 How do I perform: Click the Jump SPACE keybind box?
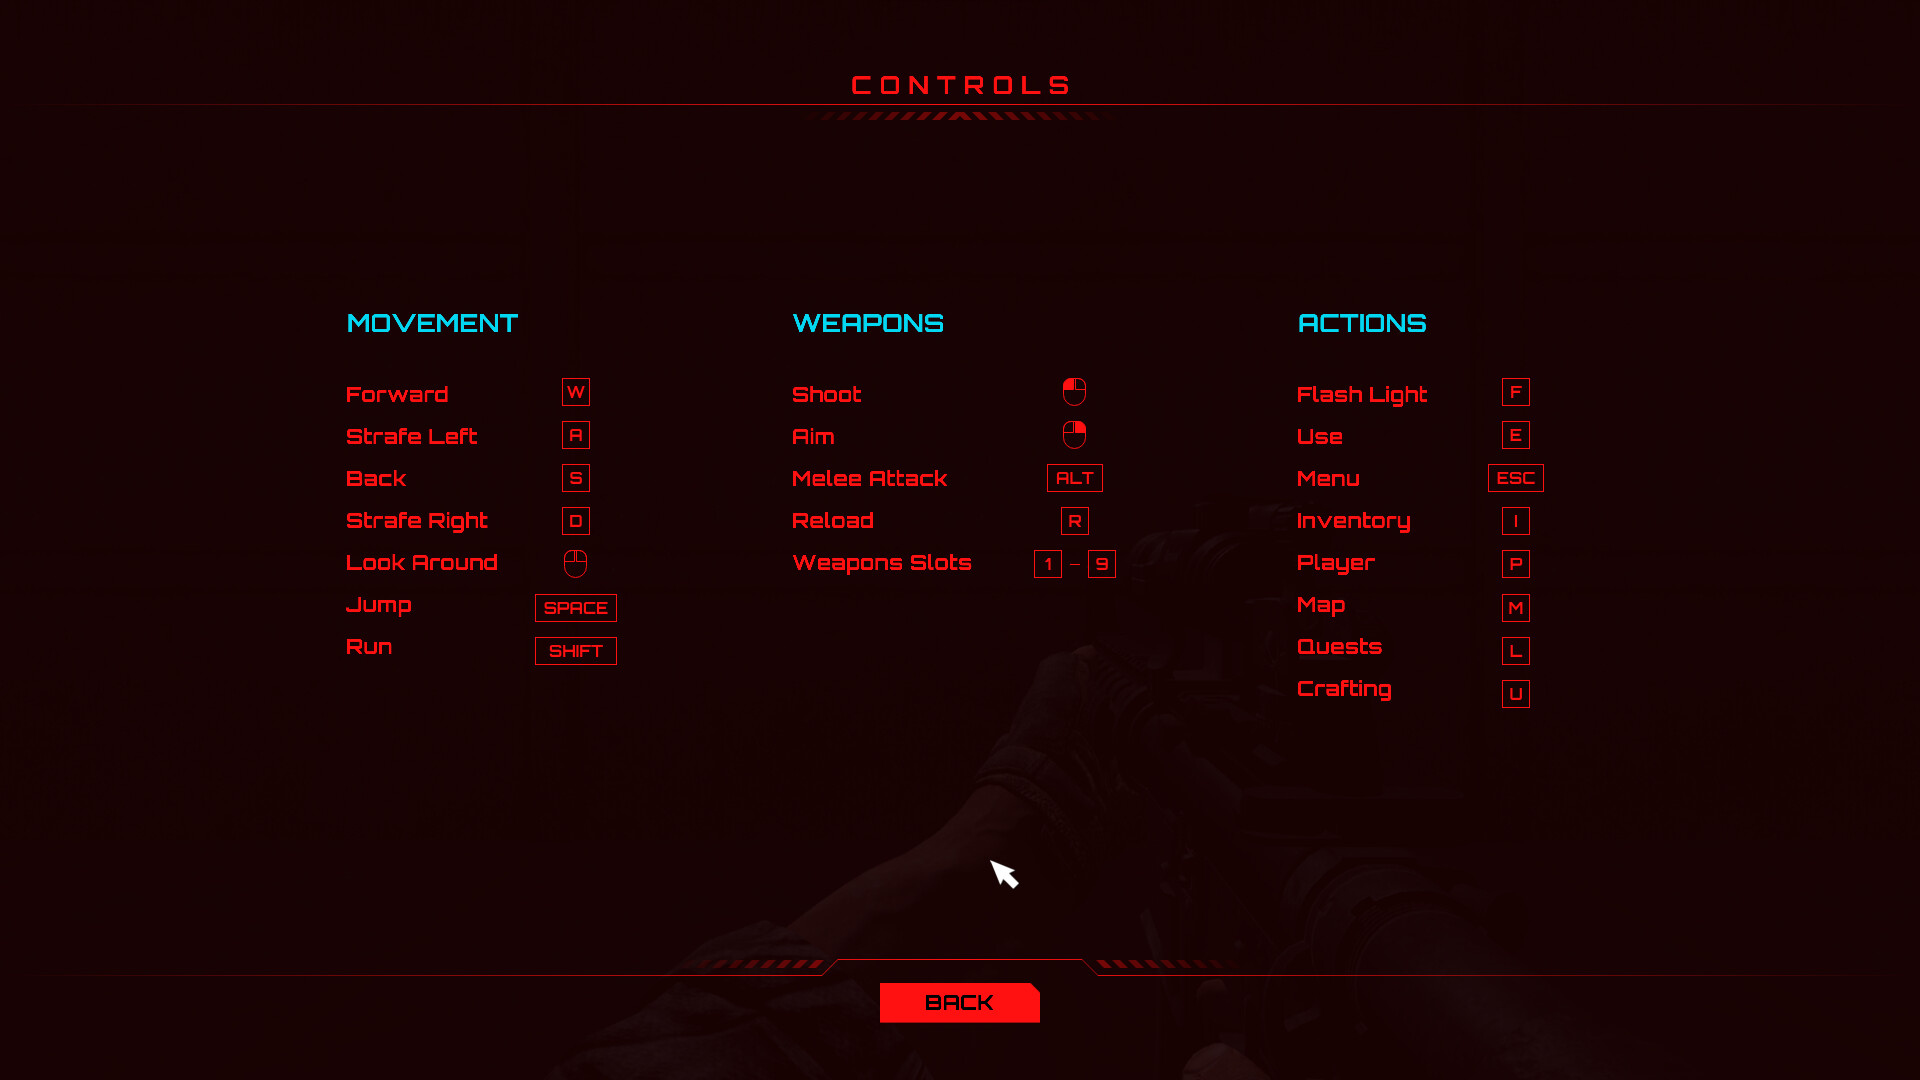pyautogui.click(x=576, y=608)
